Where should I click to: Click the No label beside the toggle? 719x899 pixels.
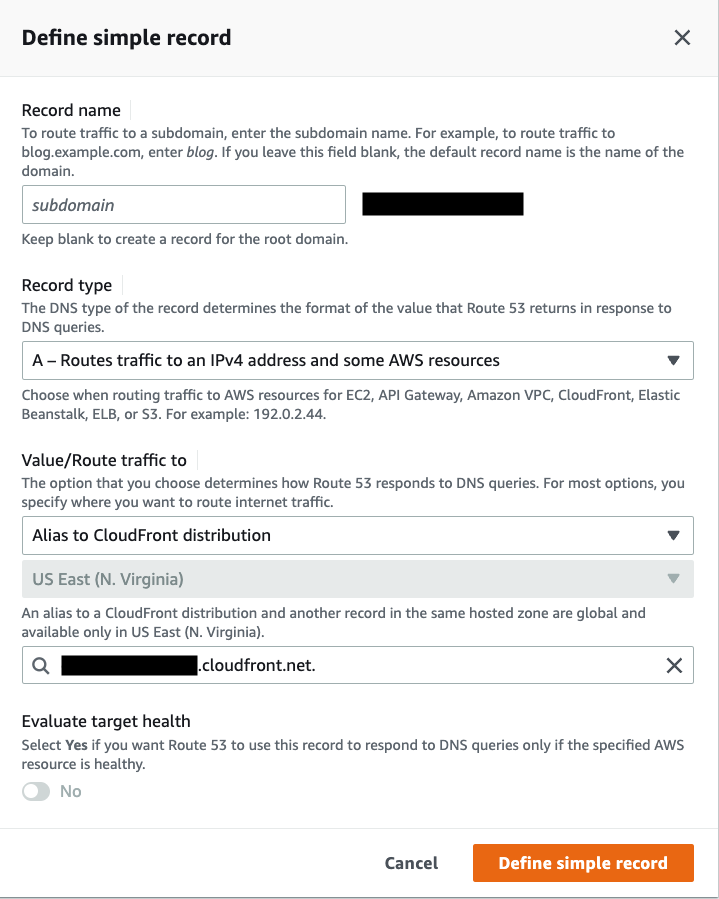pyautogui.click(x=71, y=791)
